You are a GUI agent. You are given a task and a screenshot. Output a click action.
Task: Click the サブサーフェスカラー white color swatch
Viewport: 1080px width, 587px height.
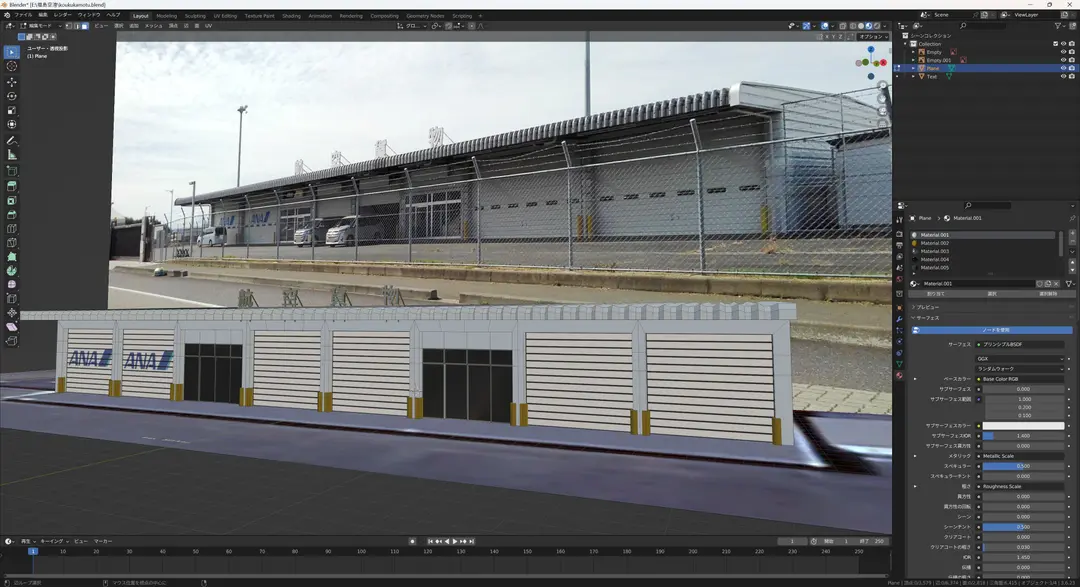(1023, 426)
